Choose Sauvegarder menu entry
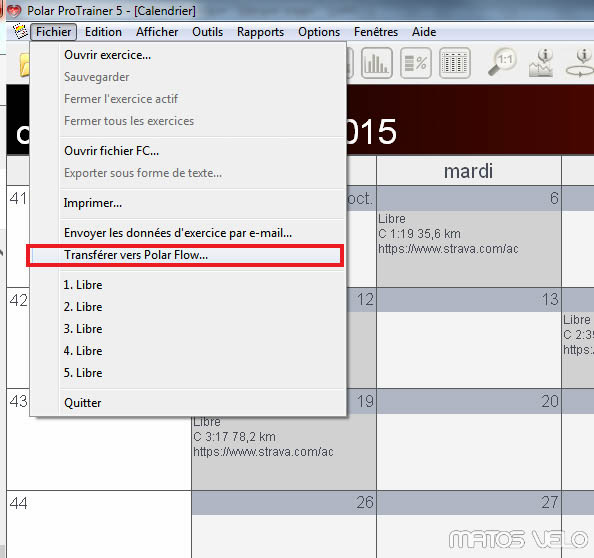 pos(188,77)
